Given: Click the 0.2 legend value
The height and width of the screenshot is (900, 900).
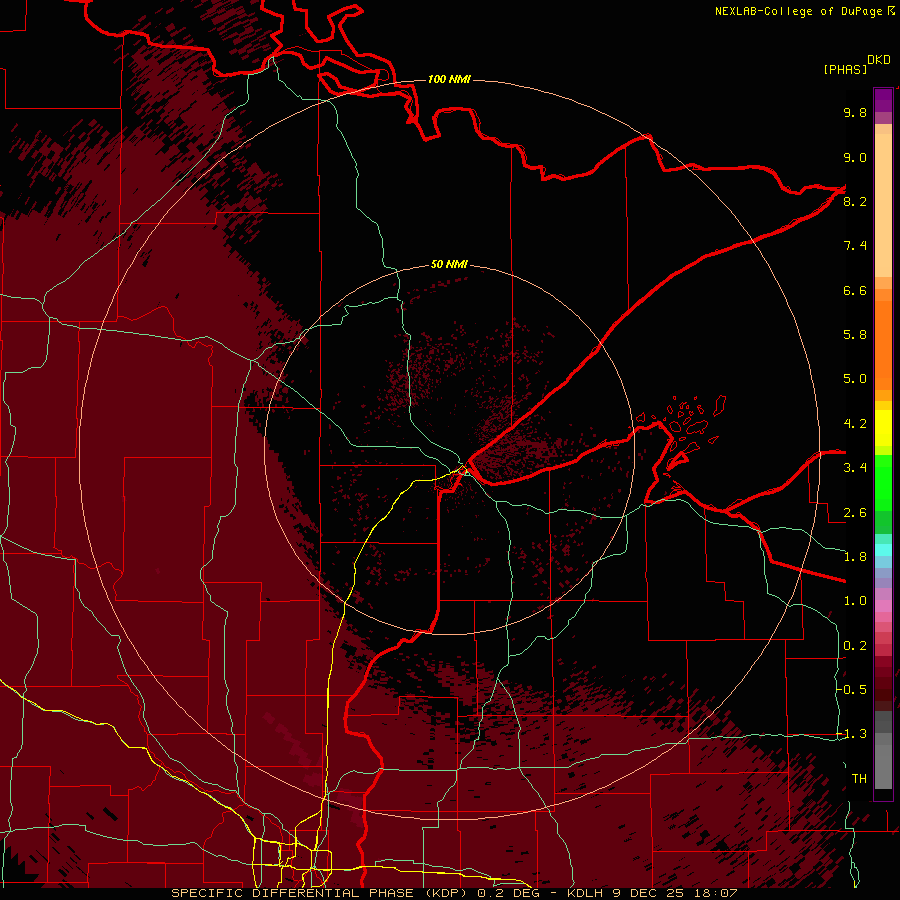Looking at the screenshot, I should (x=855, y=646).
